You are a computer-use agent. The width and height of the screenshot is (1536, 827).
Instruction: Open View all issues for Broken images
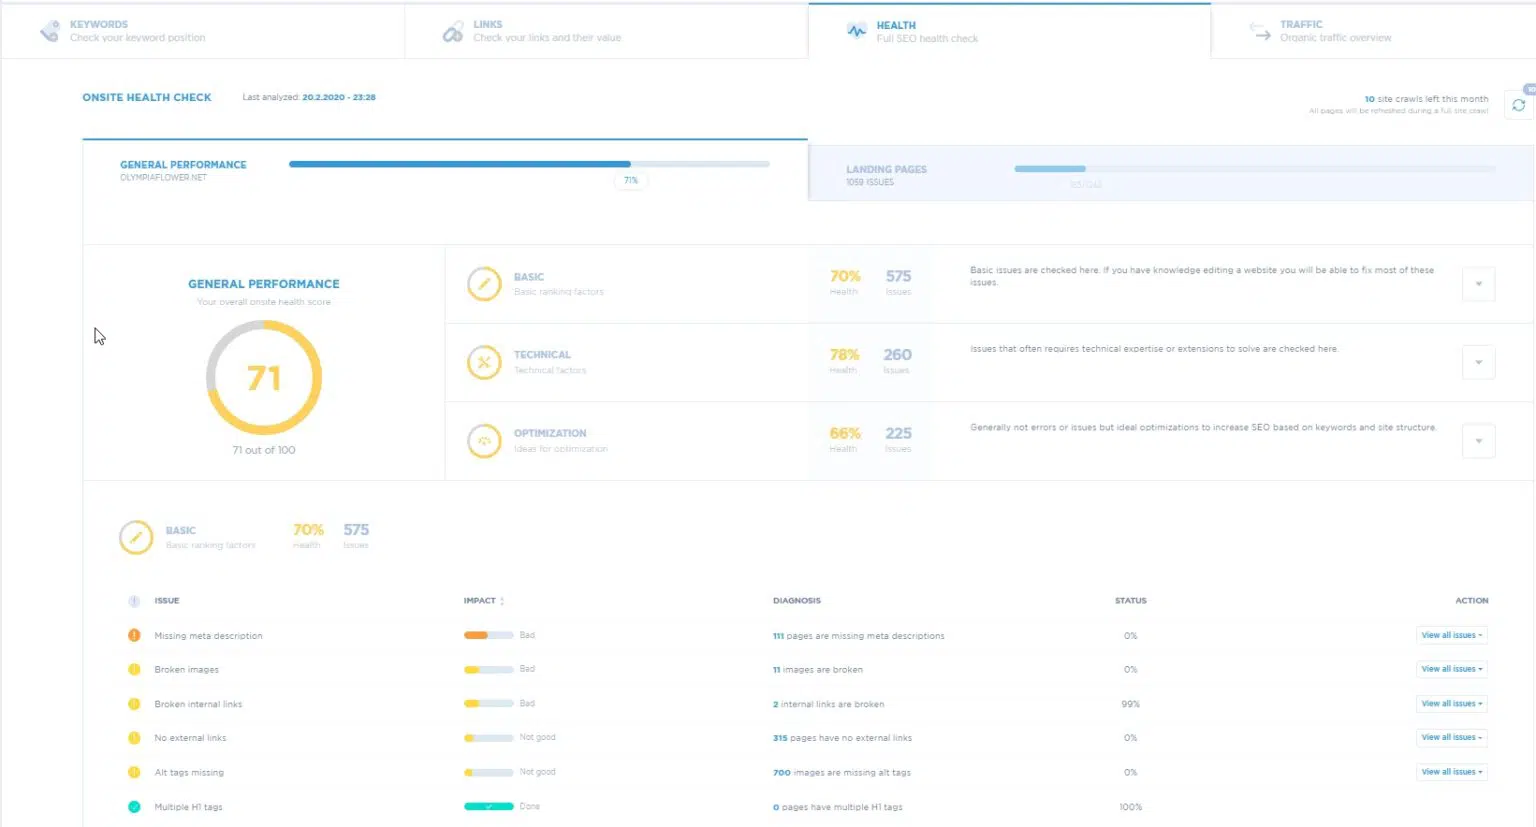coord(1452,669)
